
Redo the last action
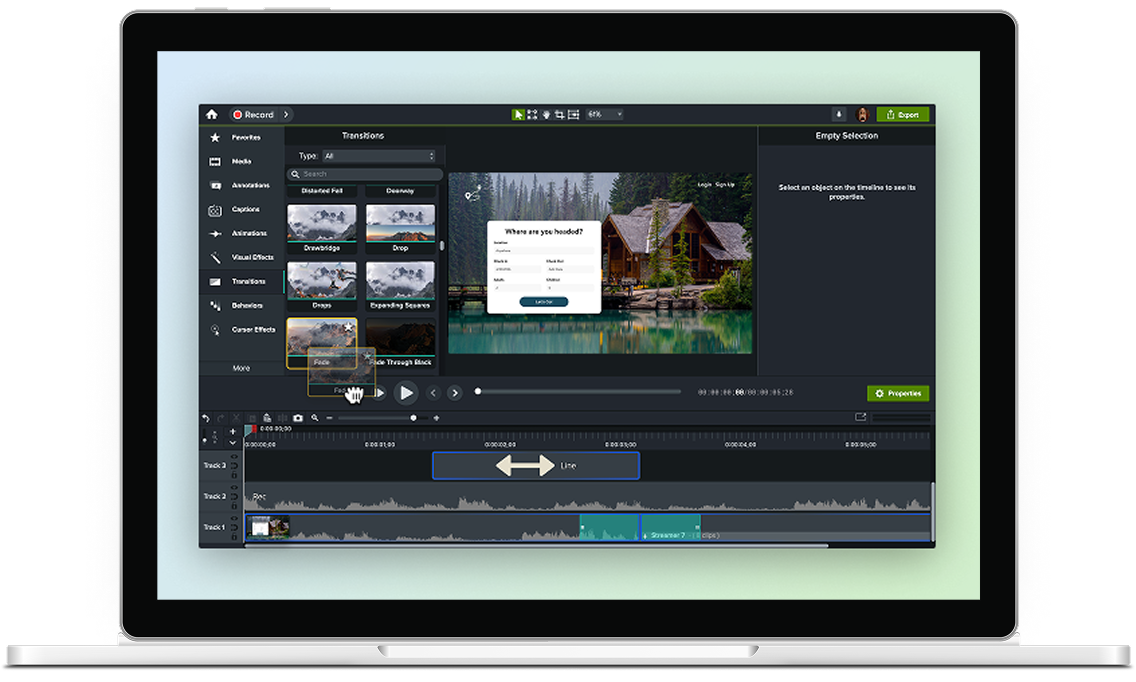(x=221, y=418)
